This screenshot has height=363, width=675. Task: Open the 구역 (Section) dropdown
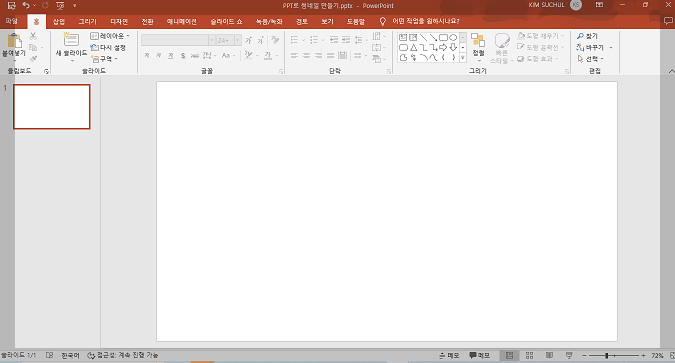click(x=105, y=59)
